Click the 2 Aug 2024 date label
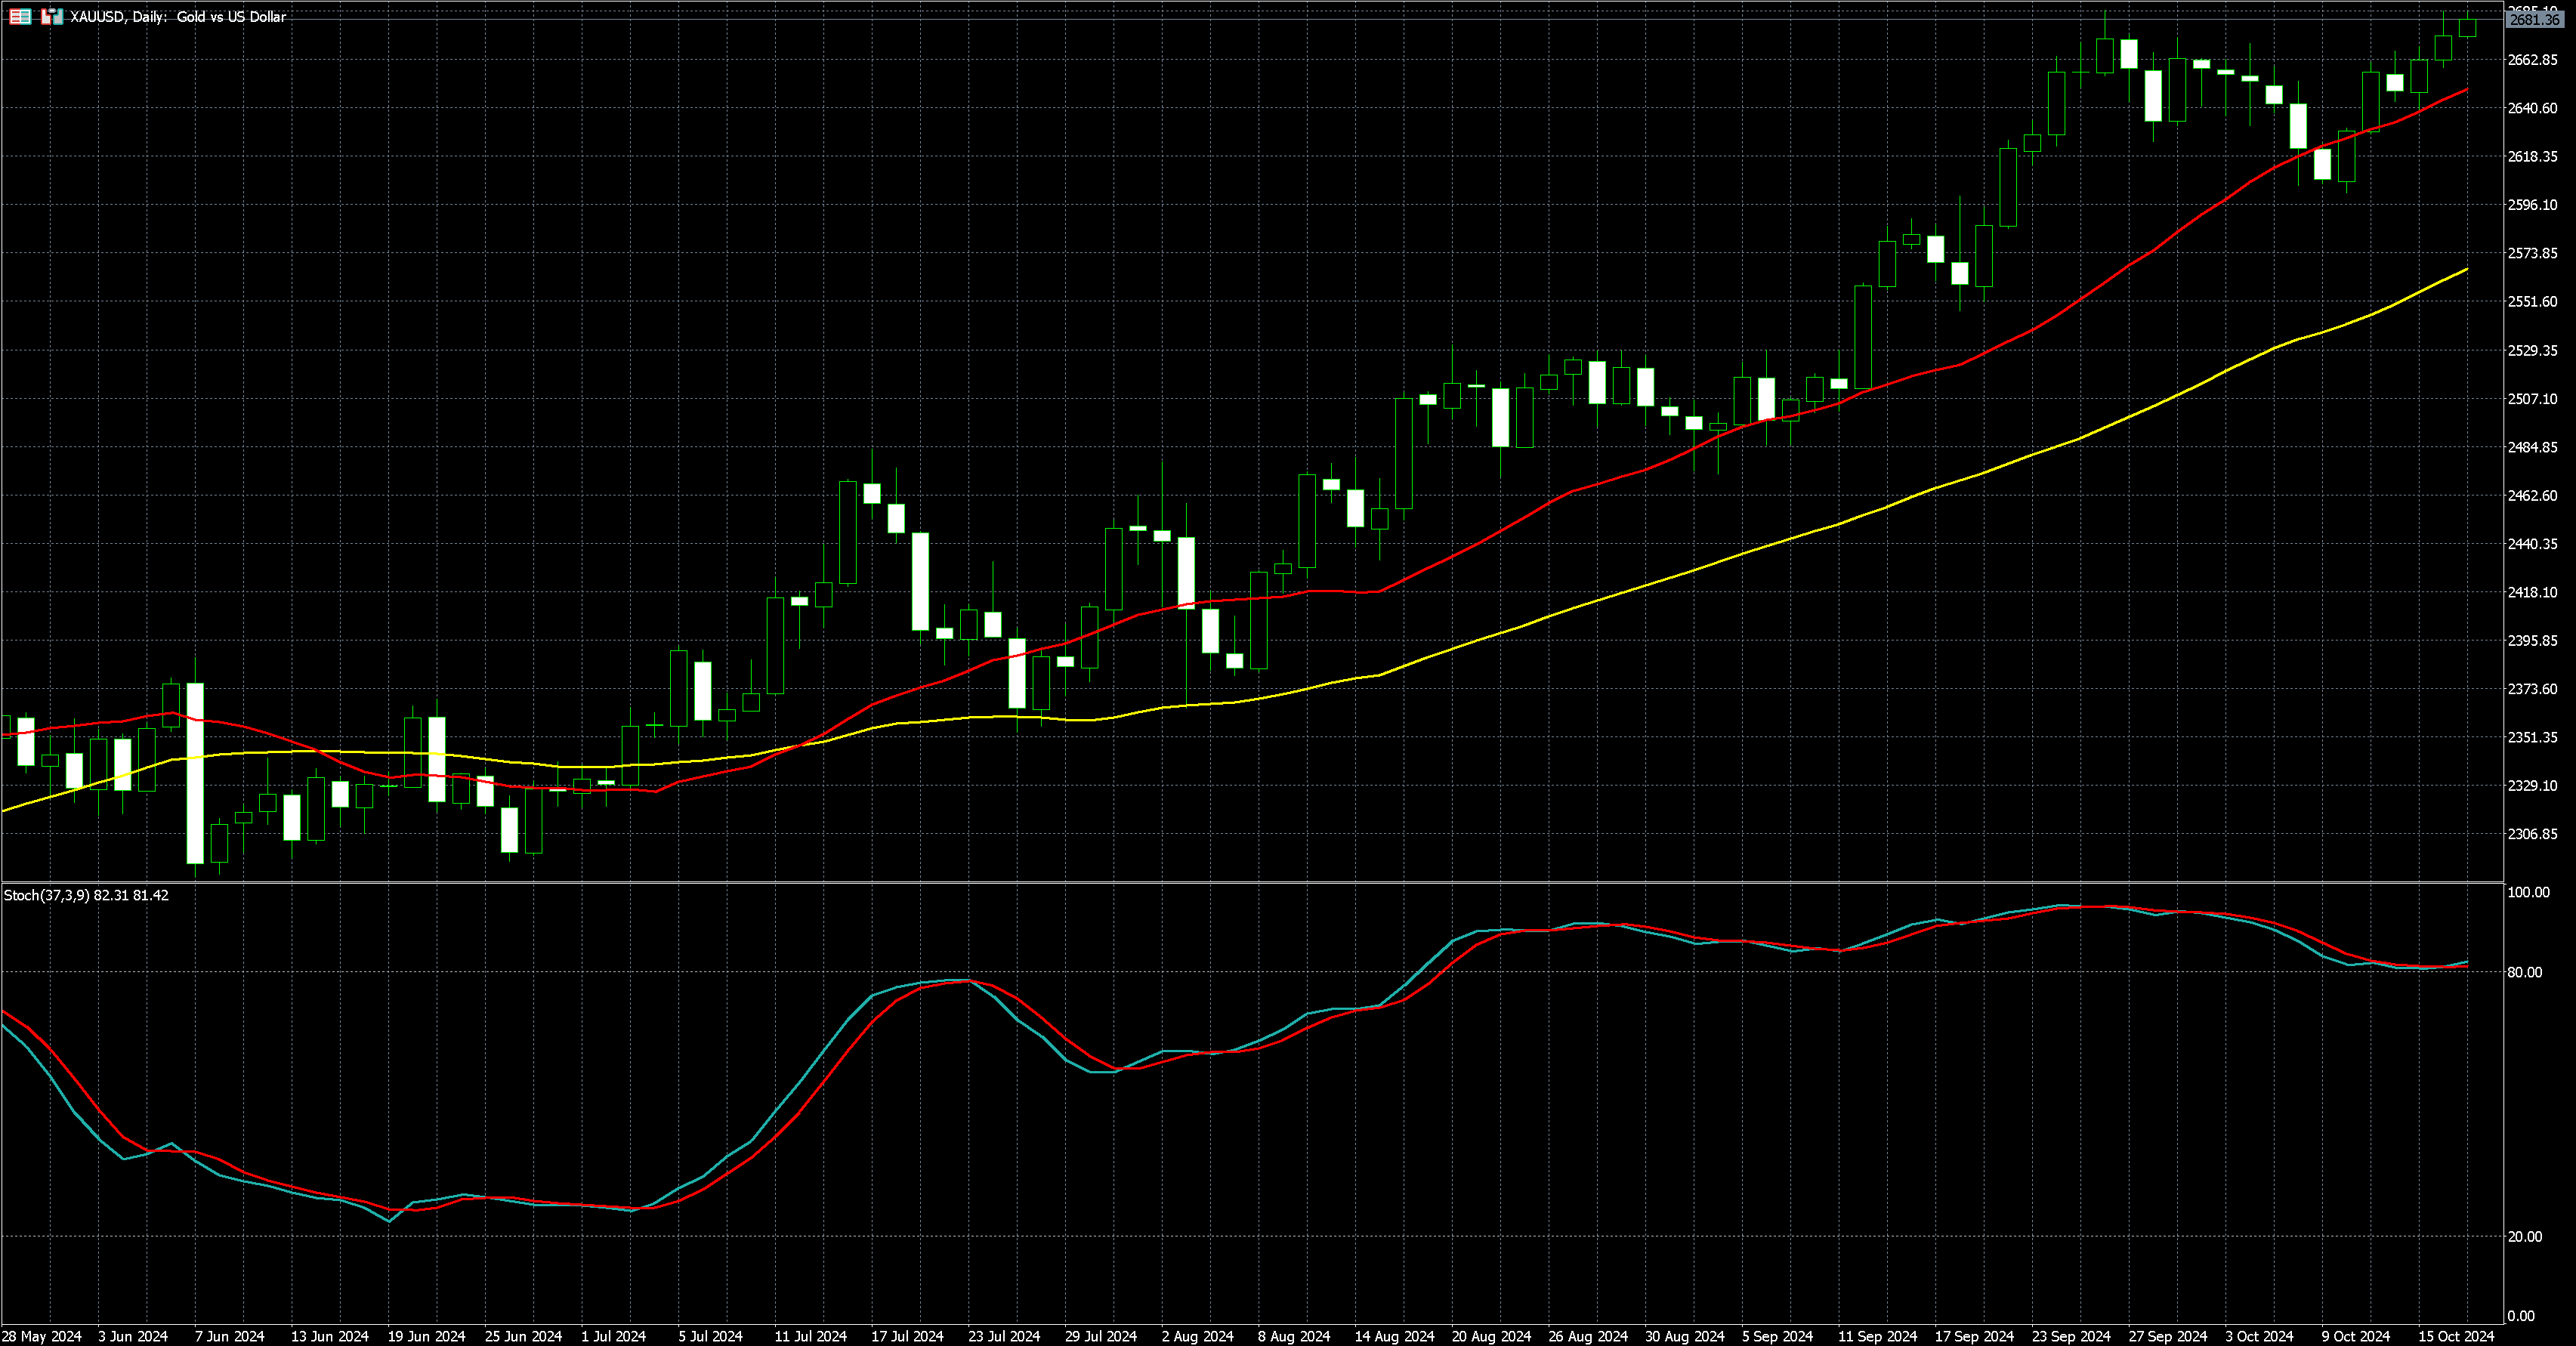 click(1197, 1336)
